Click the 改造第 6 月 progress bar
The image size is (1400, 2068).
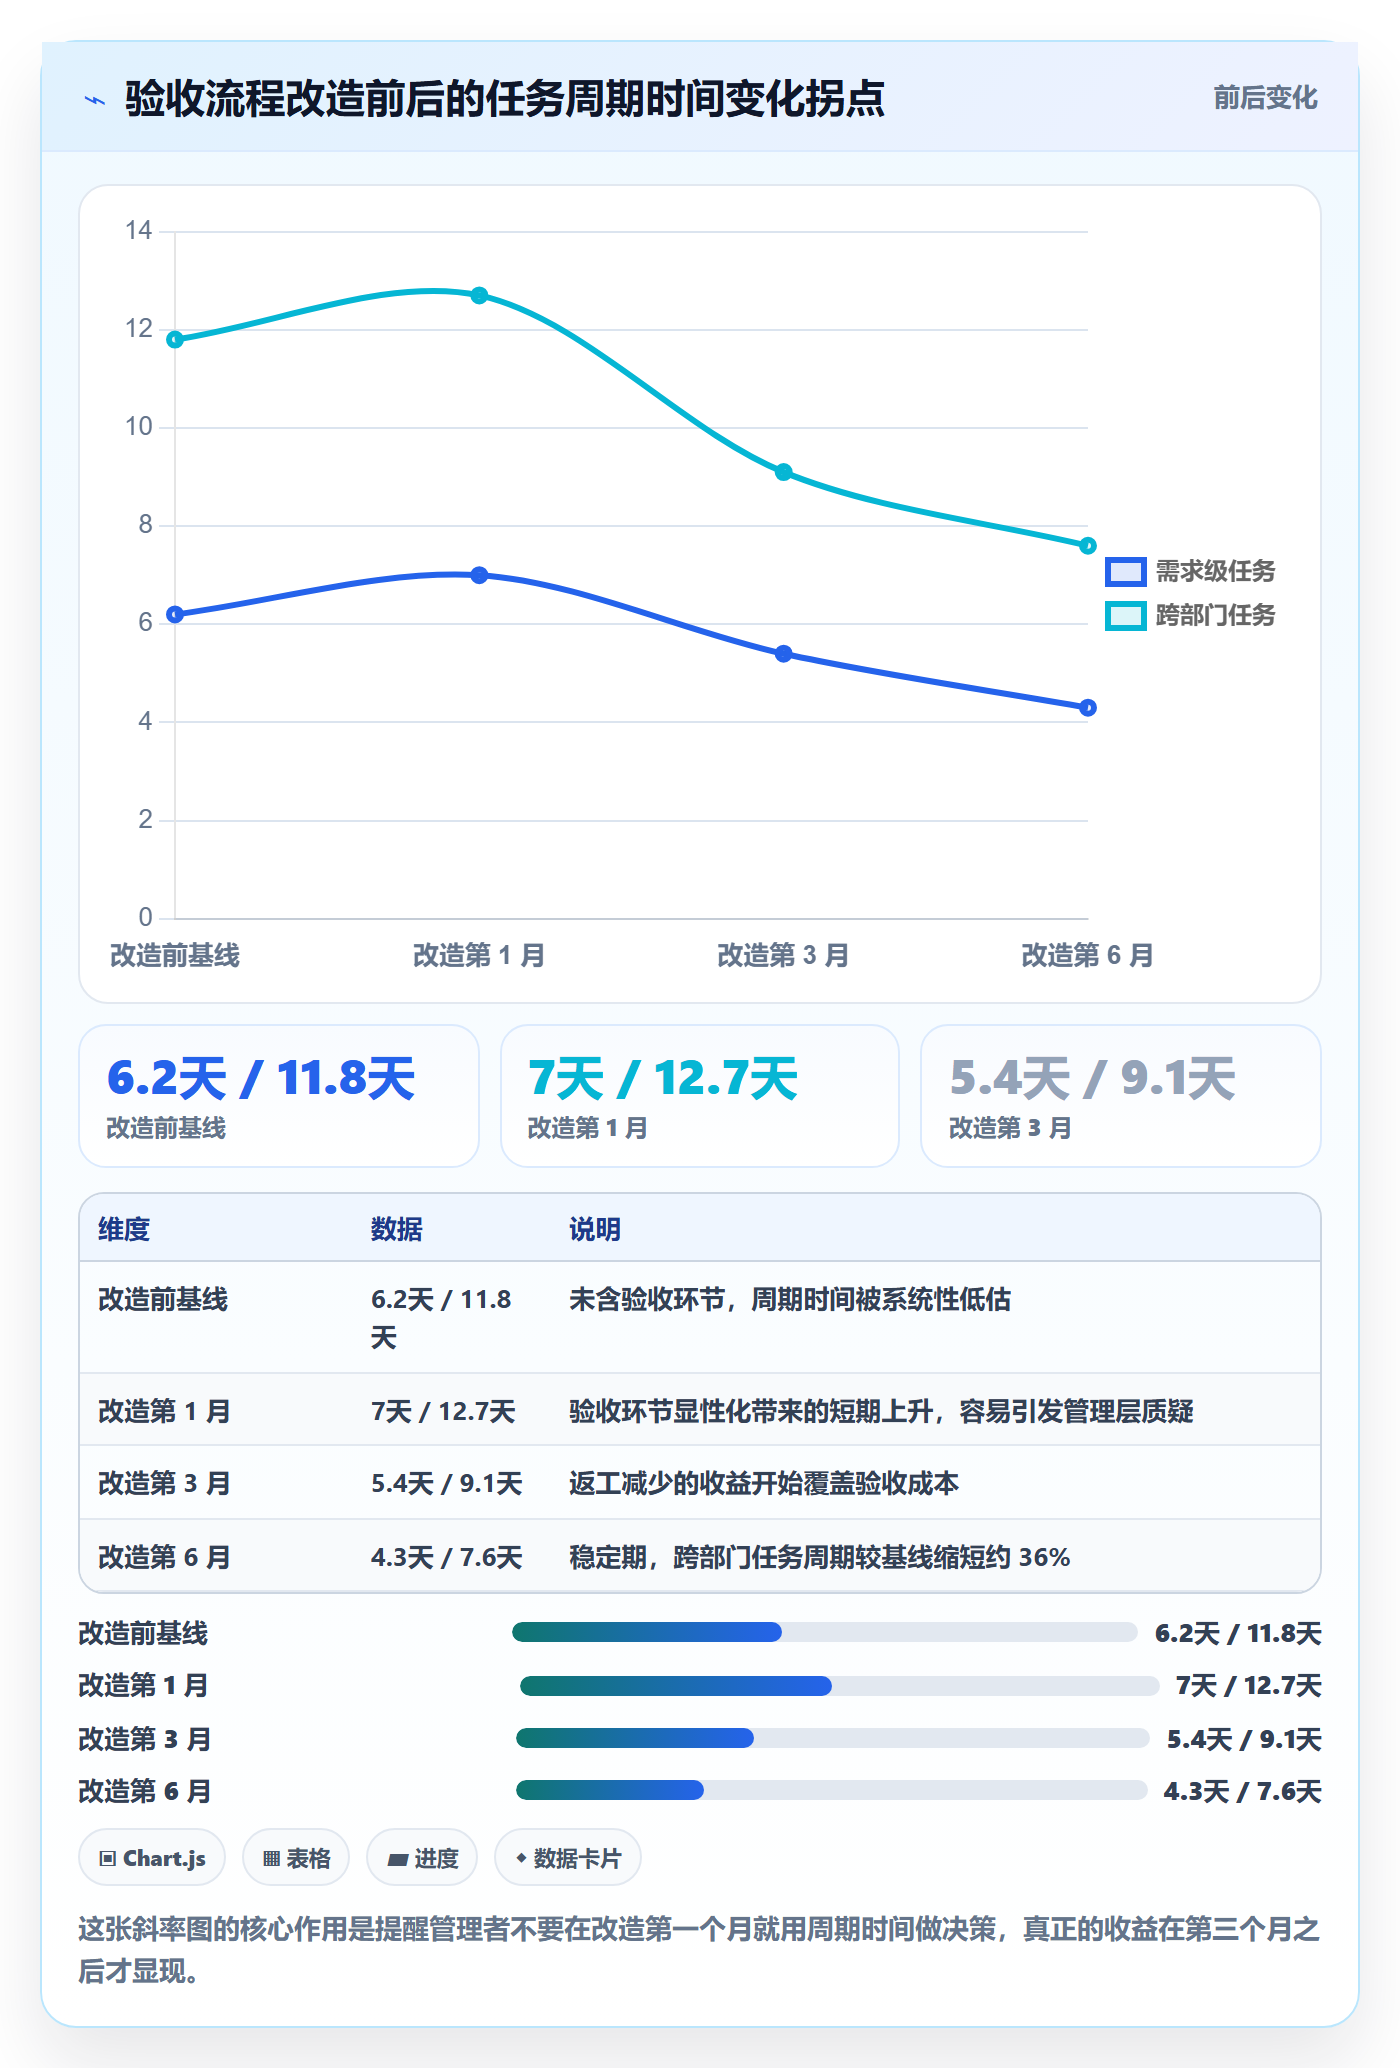(x=832, y=1790)
